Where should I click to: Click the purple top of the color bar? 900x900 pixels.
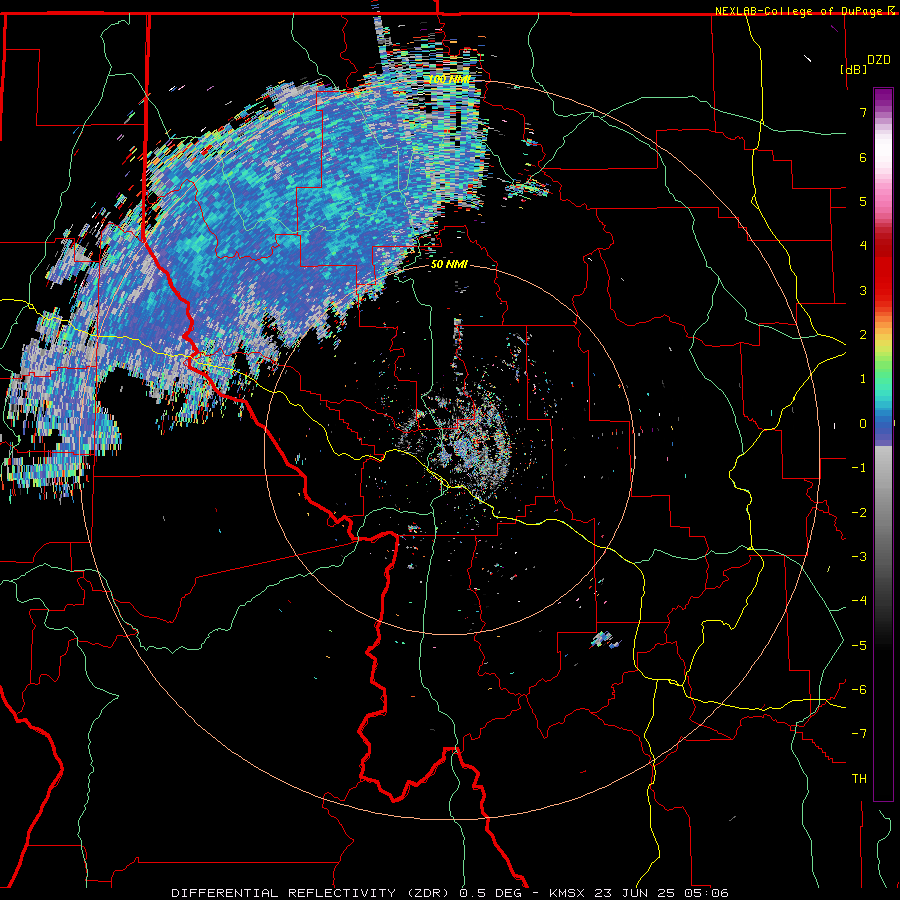pos(883,98)
